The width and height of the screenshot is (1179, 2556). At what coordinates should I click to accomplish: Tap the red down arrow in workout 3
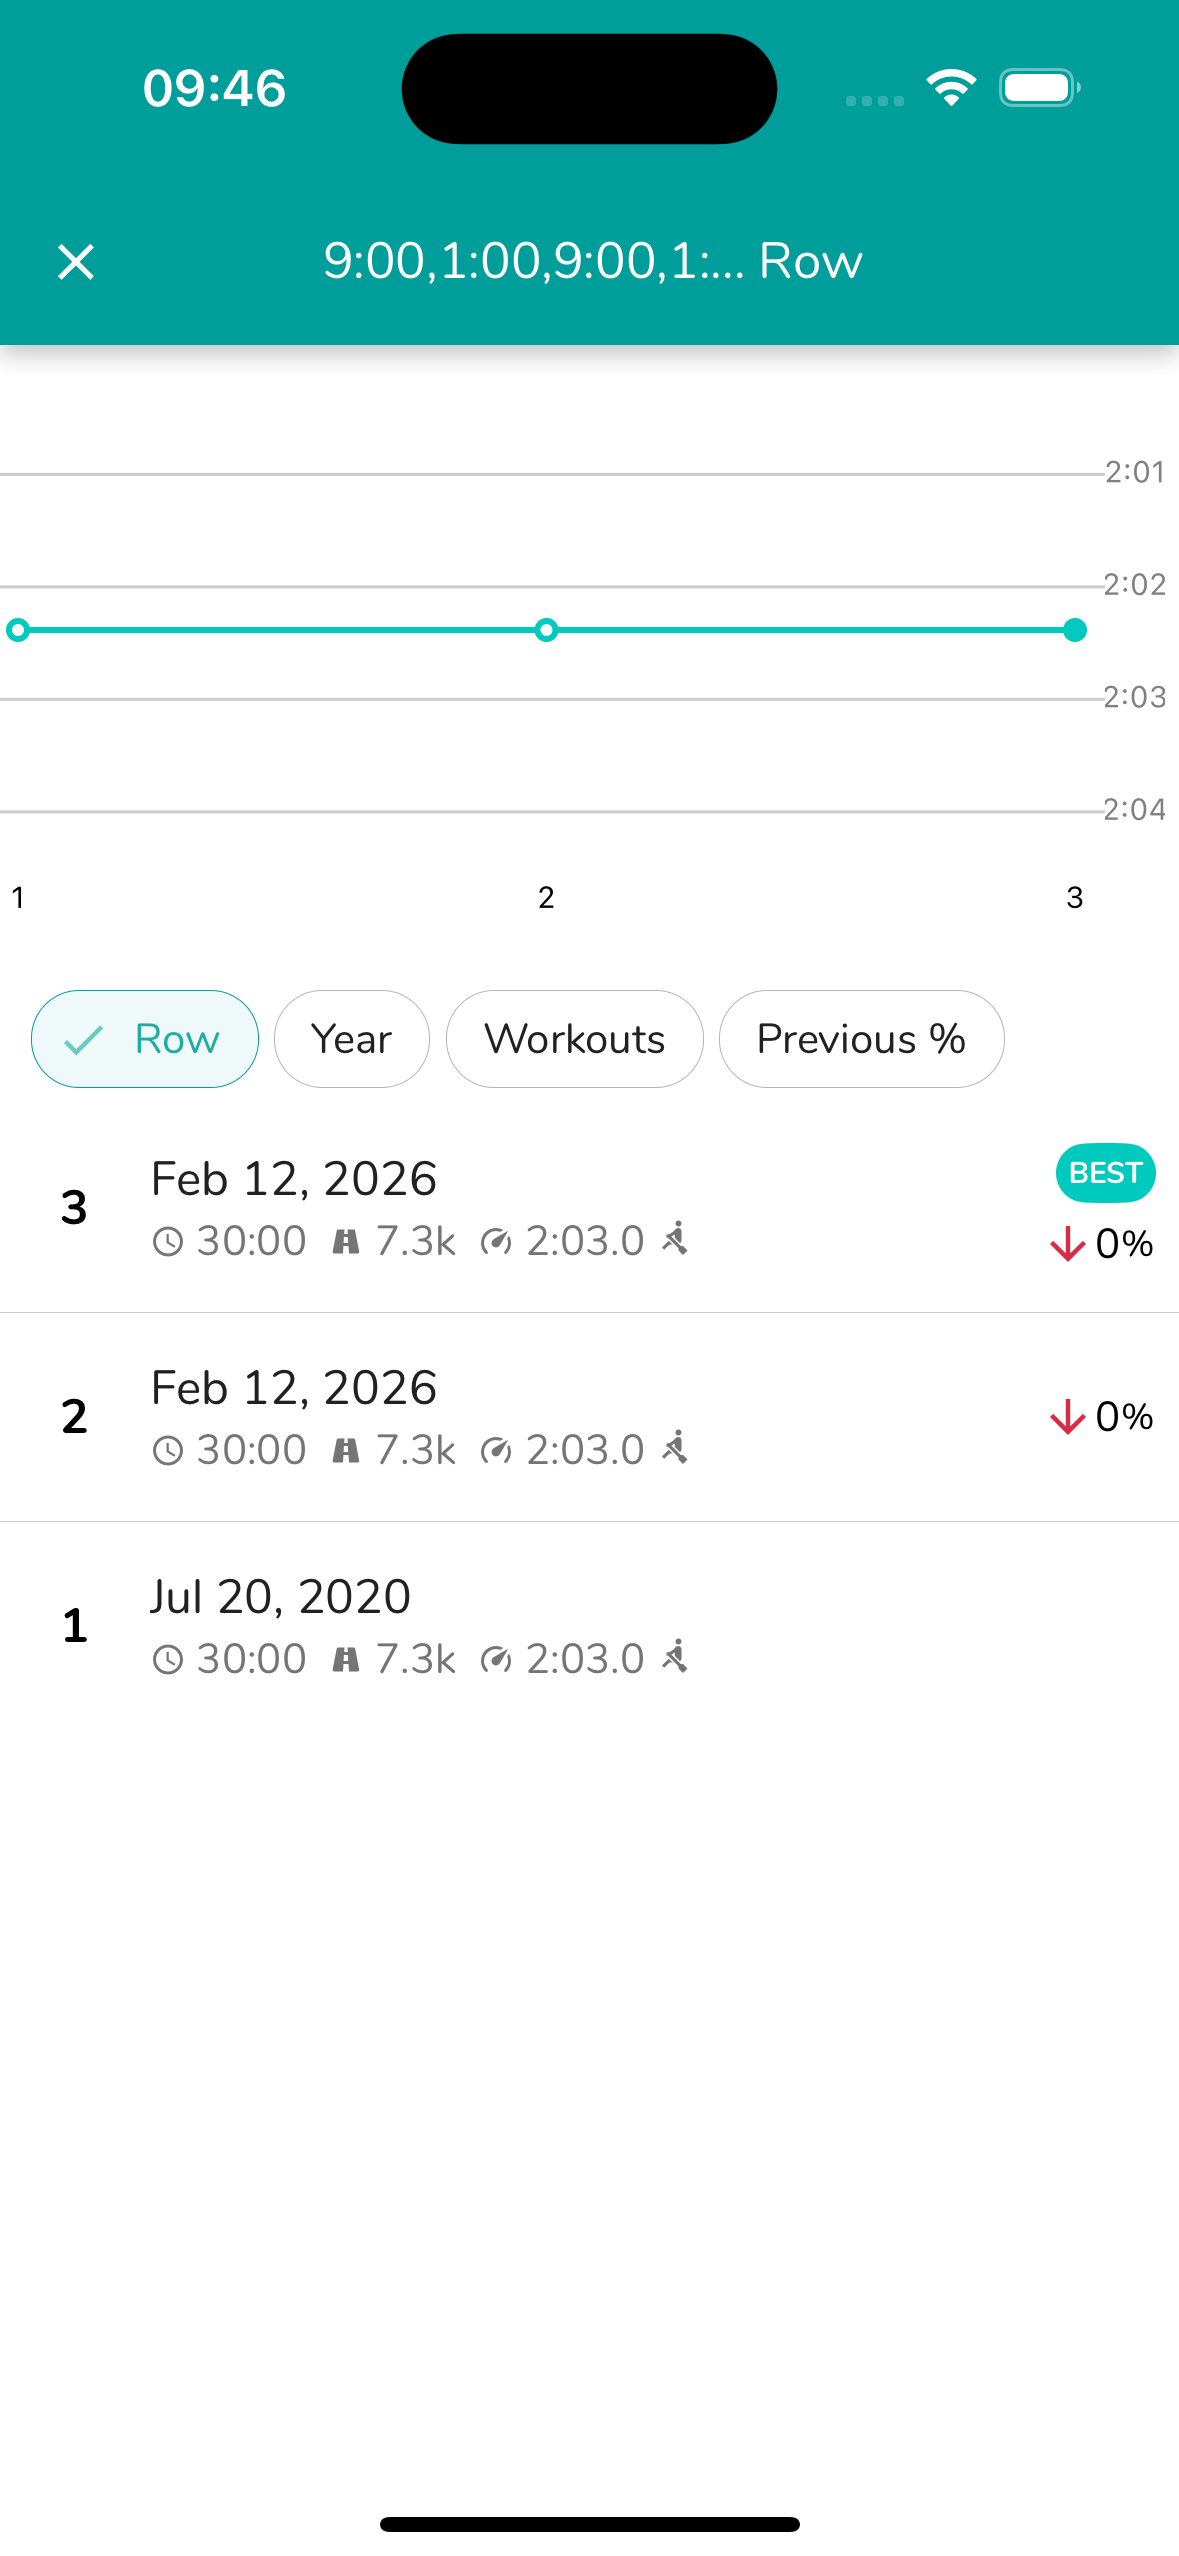point(1067,1244)
